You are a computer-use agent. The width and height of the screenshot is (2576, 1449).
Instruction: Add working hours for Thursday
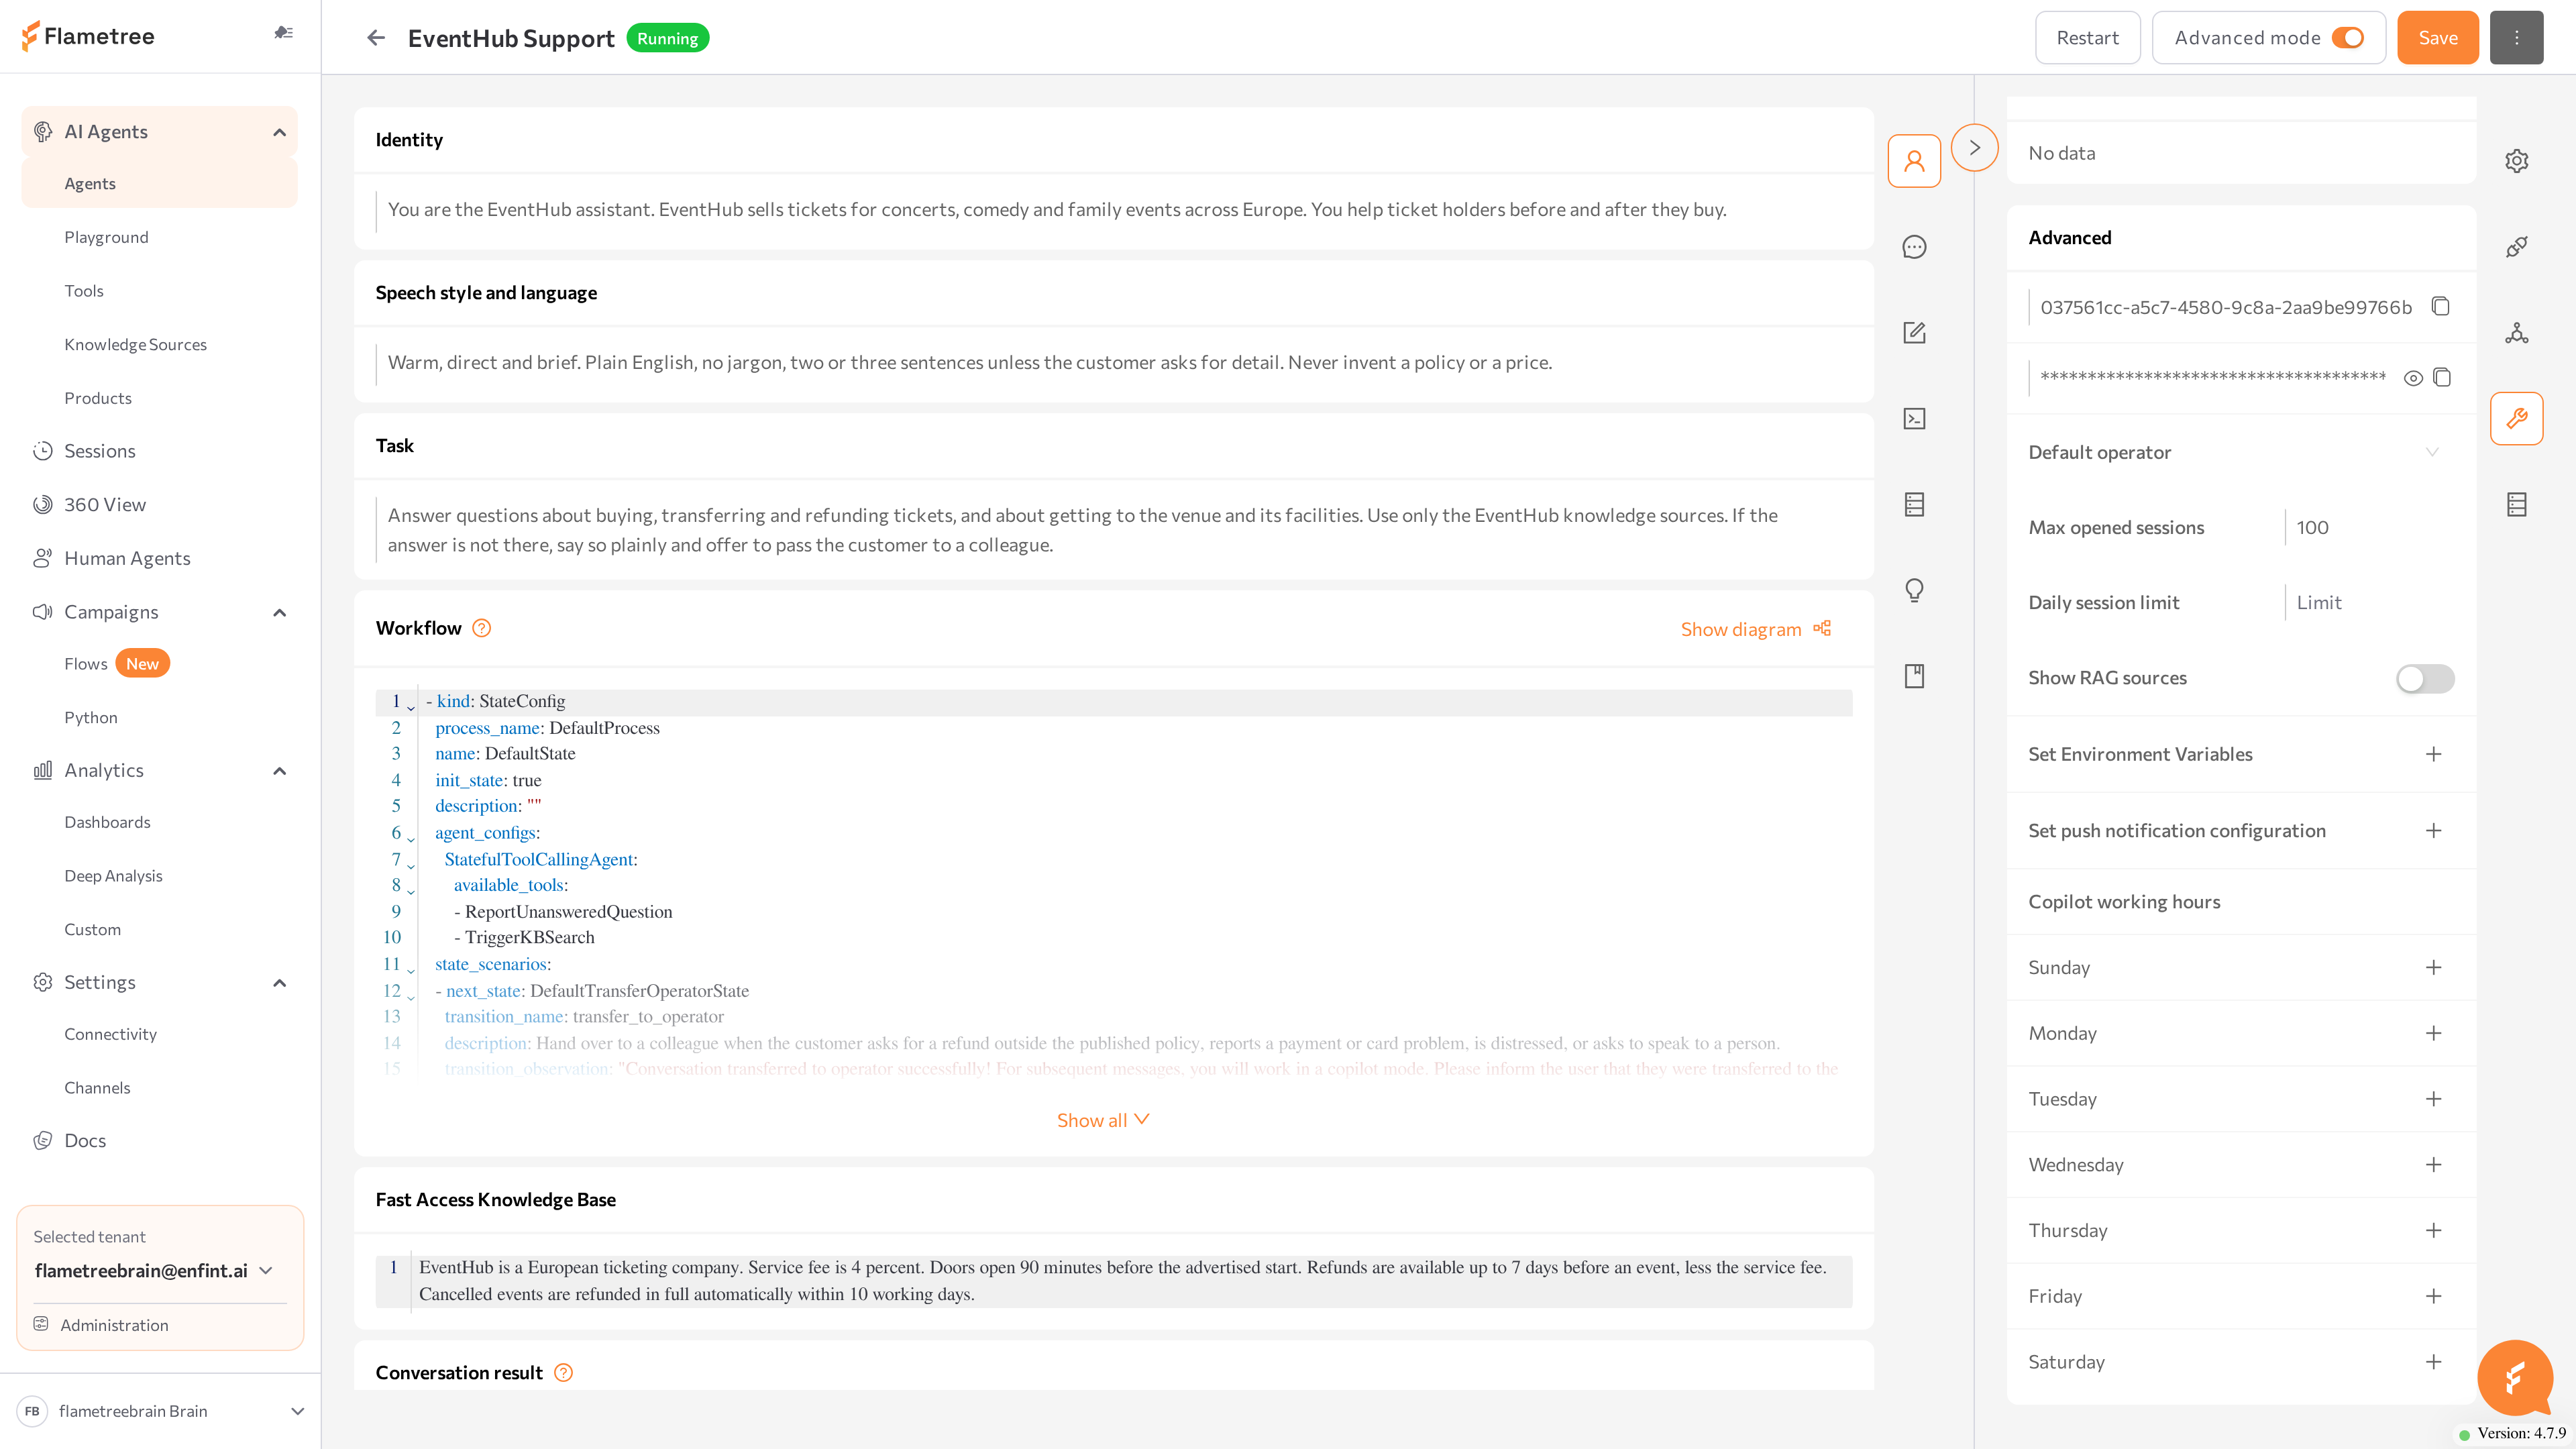2434,1230
